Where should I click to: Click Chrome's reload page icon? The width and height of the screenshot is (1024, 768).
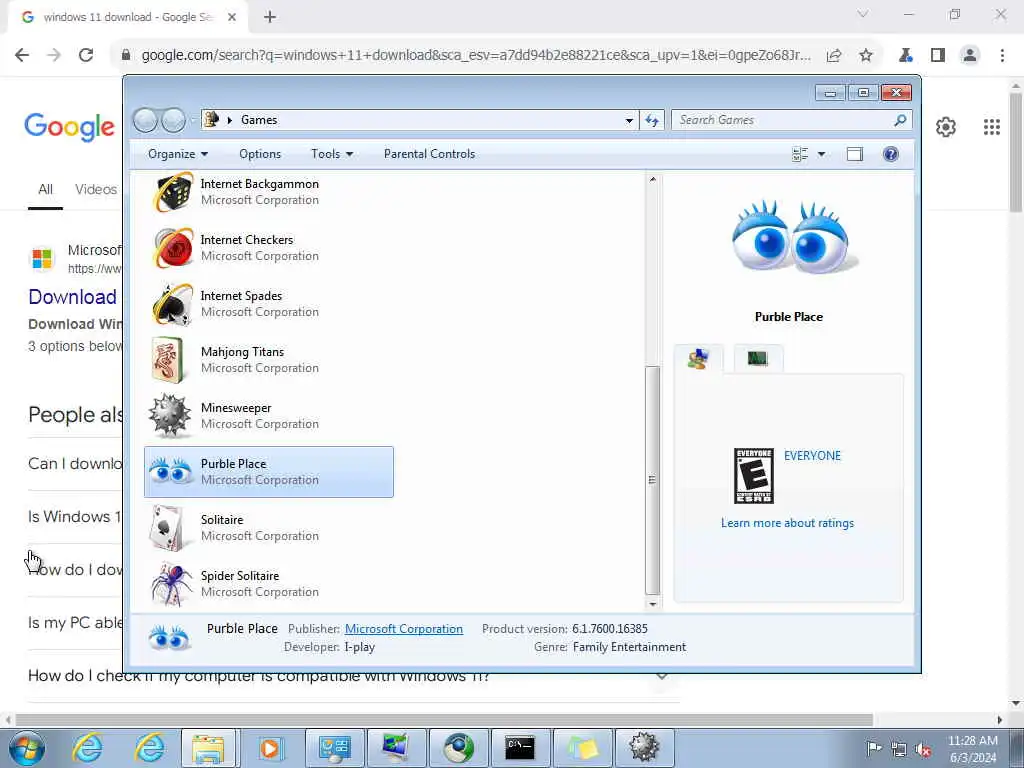86,55
